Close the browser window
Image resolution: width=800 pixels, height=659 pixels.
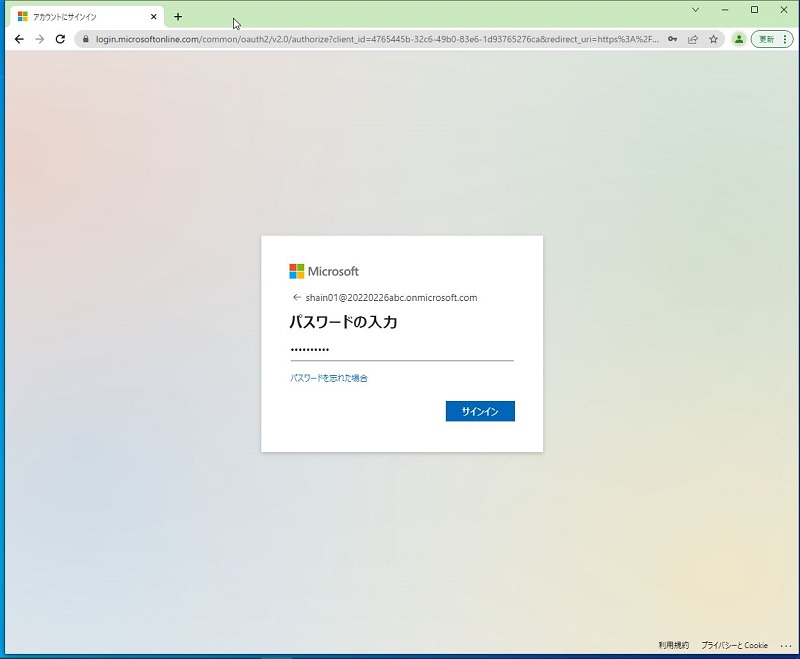click(784, 10)
